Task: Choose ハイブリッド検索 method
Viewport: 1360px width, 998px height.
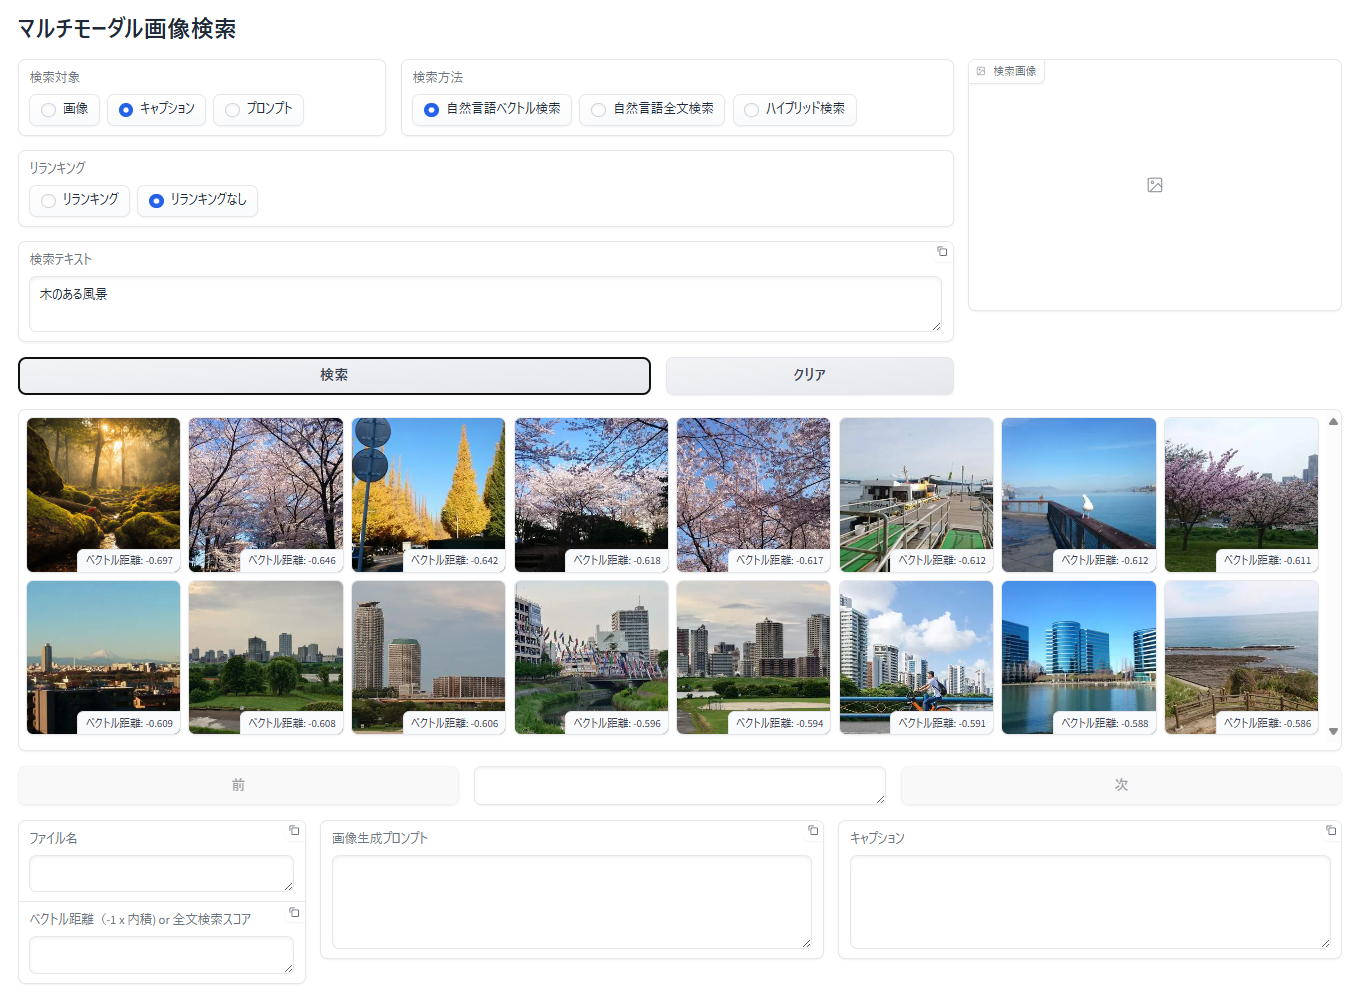Action: click(795, 109)
